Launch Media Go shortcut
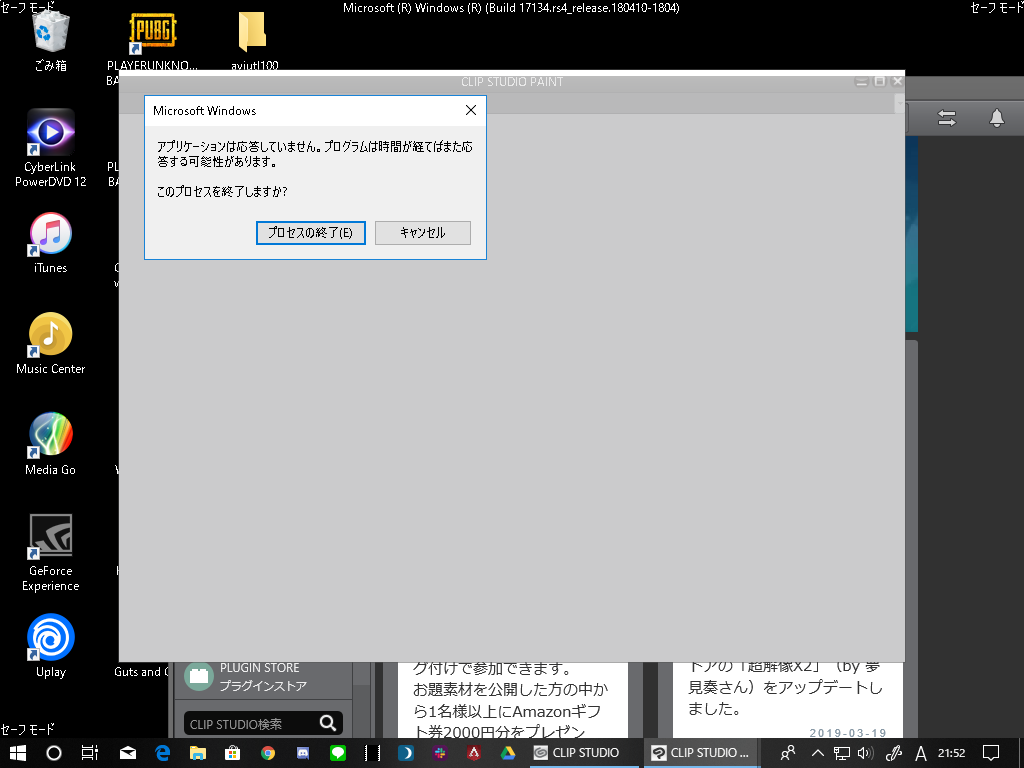Image resolution: width=1024 pixels, height=768 pixels. coord(50,444)
